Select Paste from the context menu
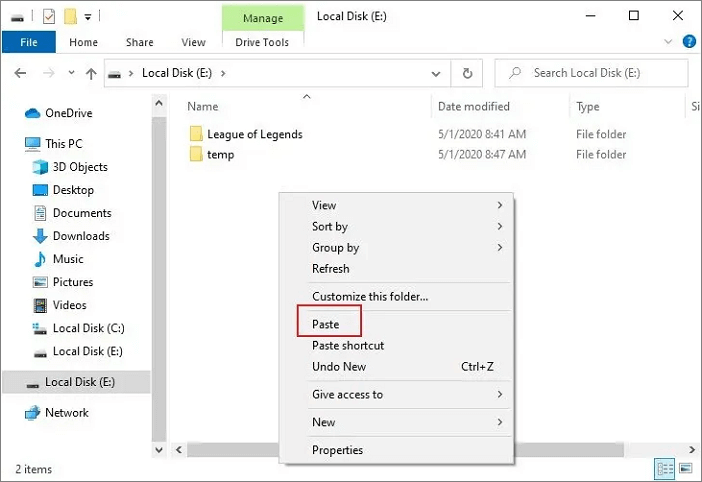702x482 pixels. [x=326, y=324]
